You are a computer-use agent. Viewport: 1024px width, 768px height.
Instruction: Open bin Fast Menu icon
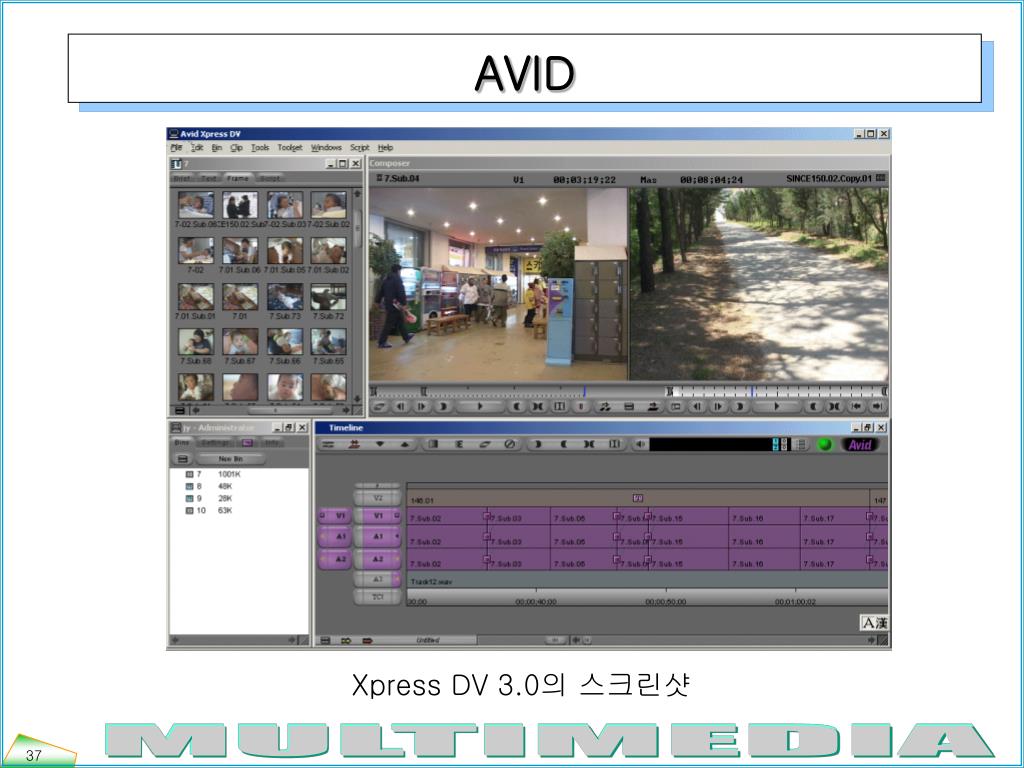[179, 411]
